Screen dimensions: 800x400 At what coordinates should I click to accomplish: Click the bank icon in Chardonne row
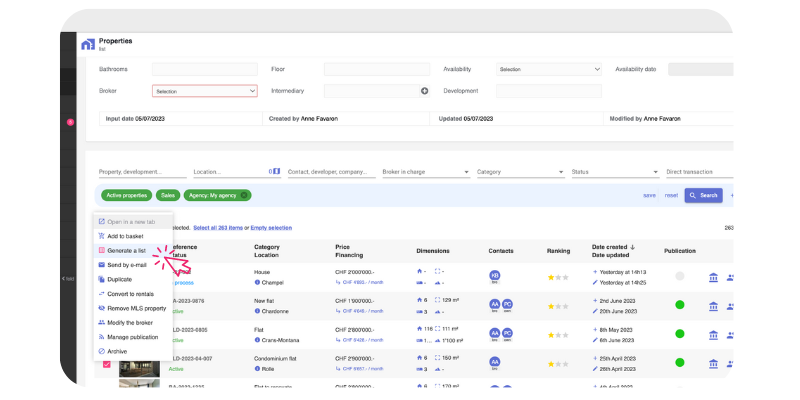click(713, 306)
